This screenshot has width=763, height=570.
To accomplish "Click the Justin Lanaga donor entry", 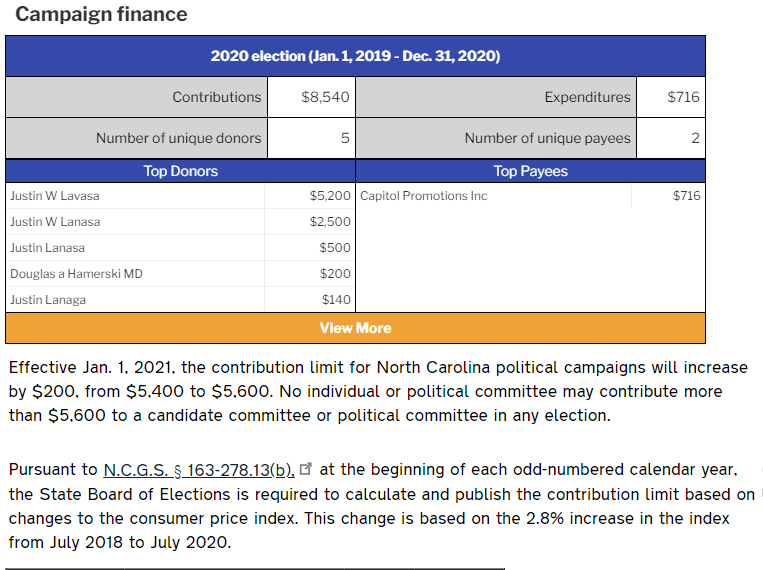I will 48,300.
